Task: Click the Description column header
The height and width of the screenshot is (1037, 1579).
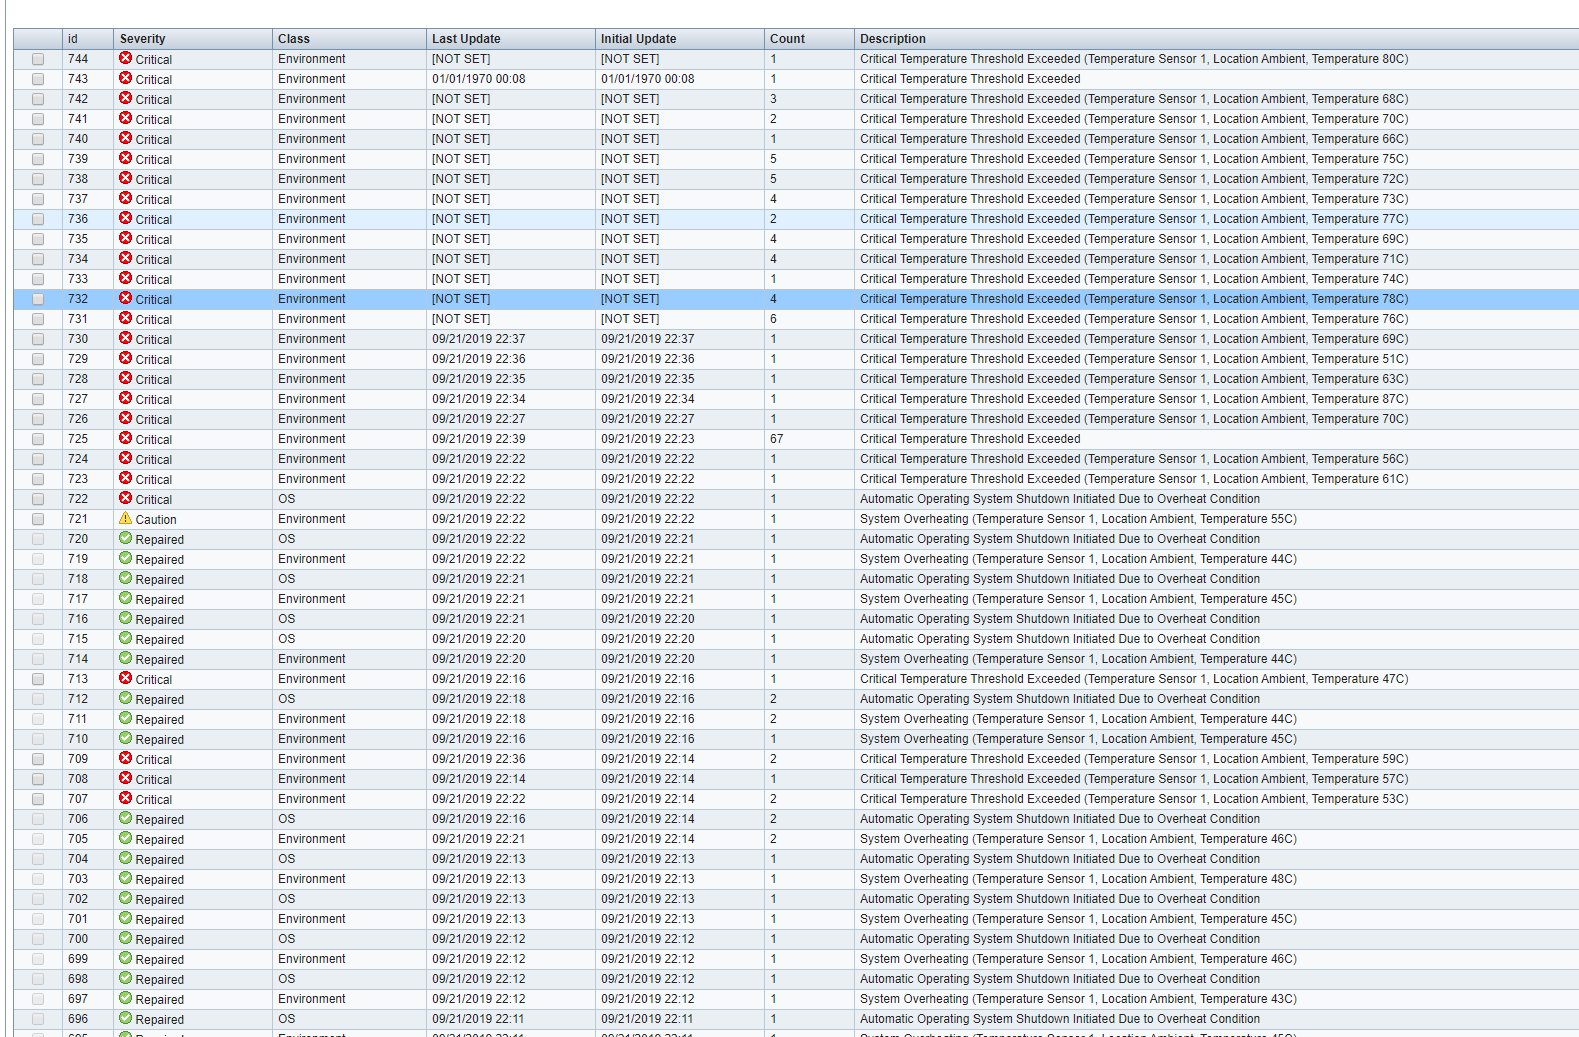Action: pyautogui.click(x=893, y=39)
